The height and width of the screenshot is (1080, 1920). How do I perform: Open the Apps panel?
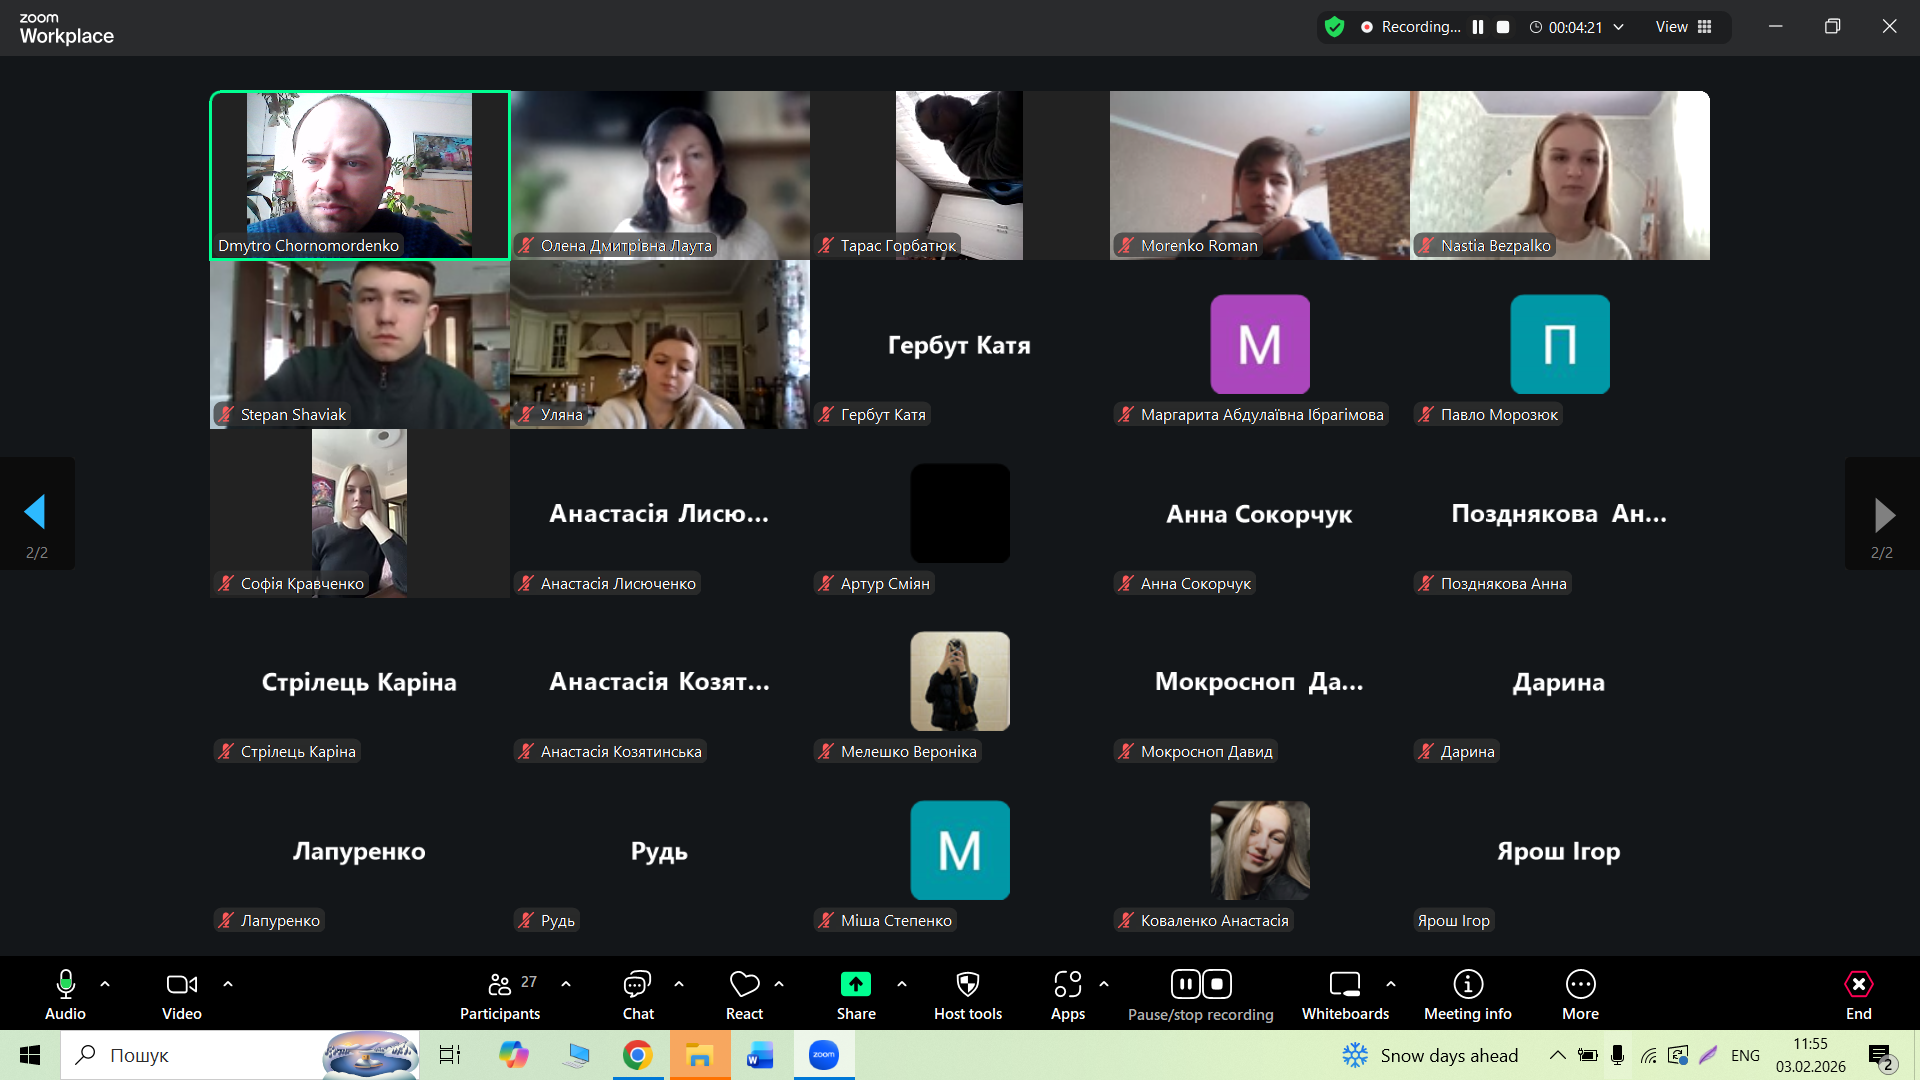click(x=1067, y=995)
